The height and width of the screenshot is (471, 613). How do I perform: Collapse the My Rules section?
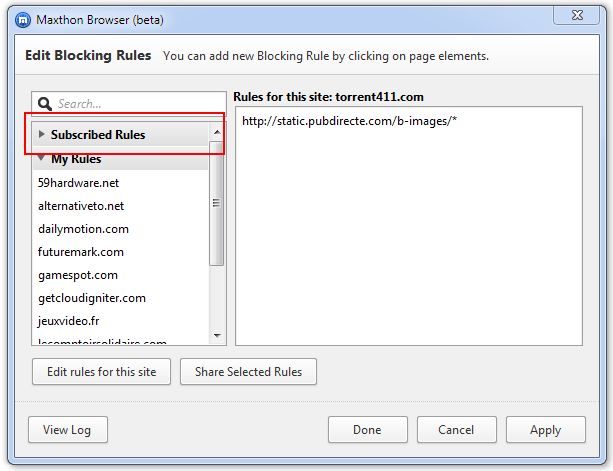pyautogui.click(x=120, y=159)
